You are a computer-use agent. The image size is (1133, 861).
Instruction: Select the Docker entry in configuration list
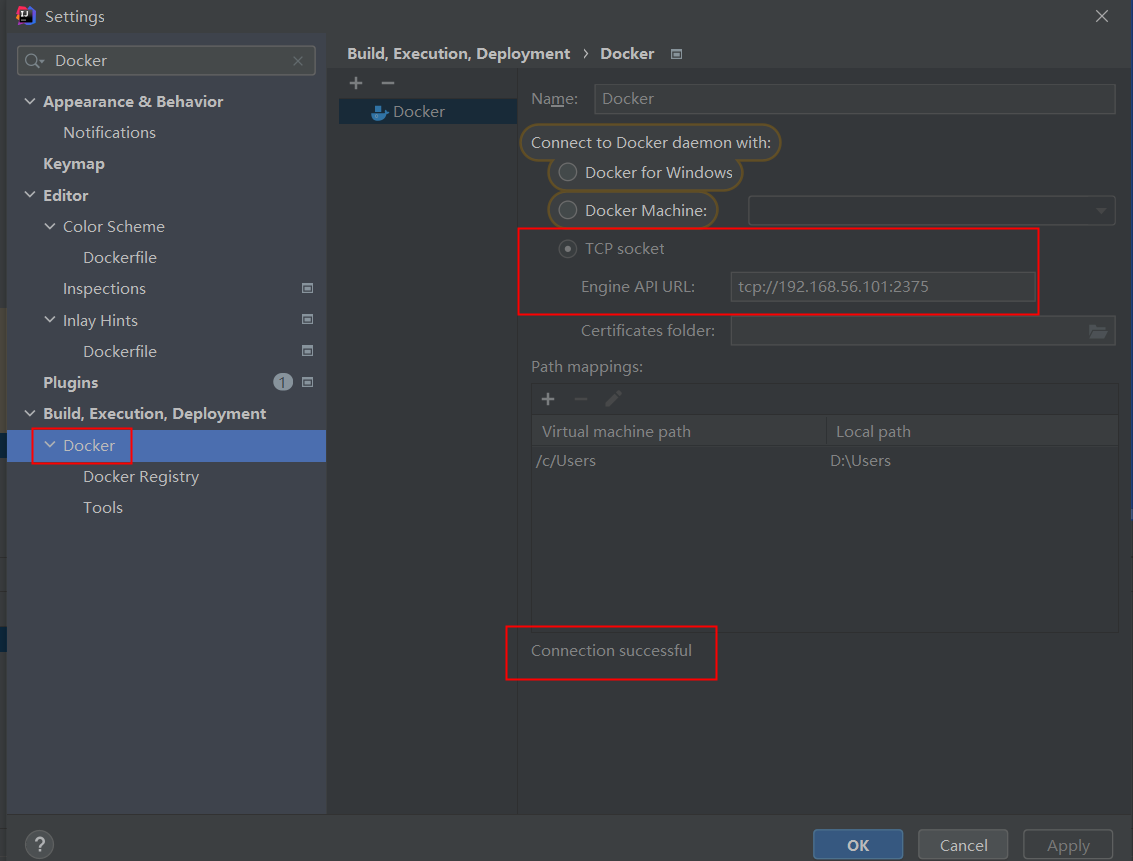428,112
